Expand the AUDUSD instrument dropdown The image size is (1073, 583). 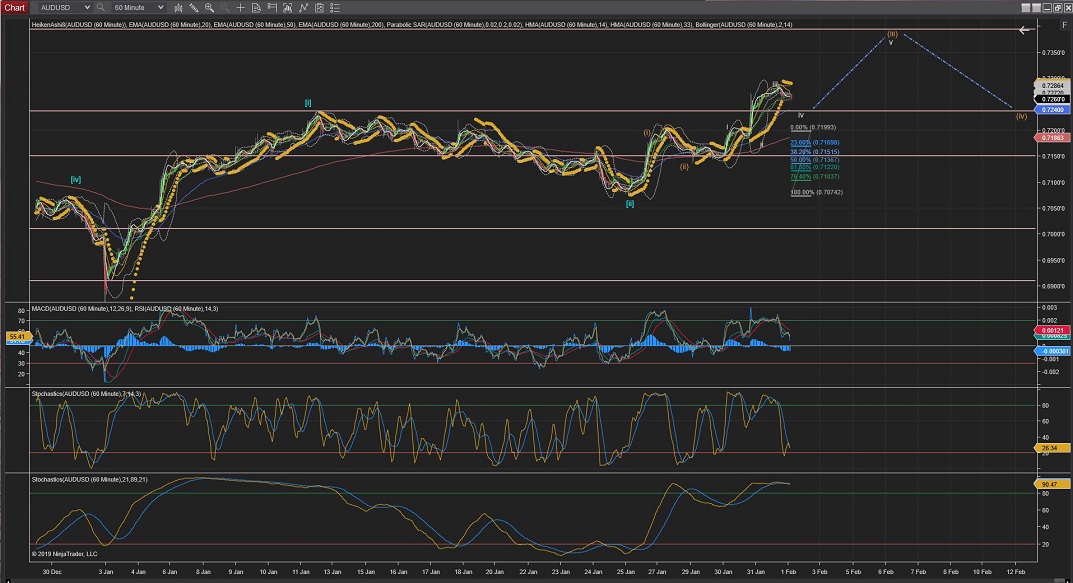87,8
